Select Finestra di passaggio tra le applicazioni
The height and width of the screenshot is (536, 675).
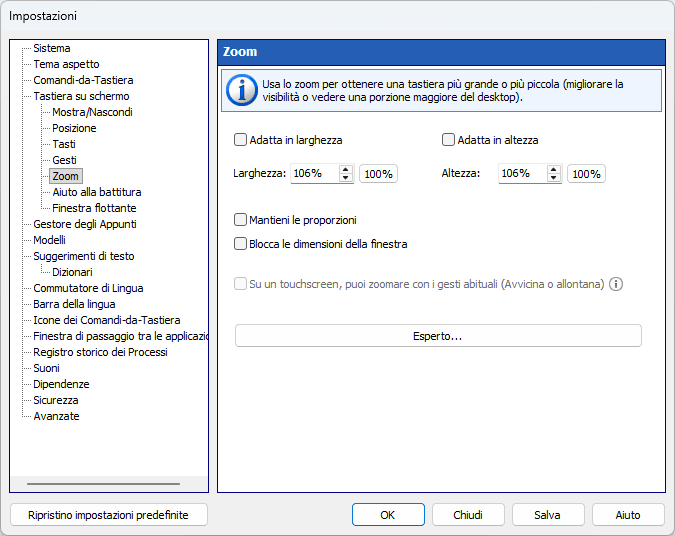tap(121, 336)
